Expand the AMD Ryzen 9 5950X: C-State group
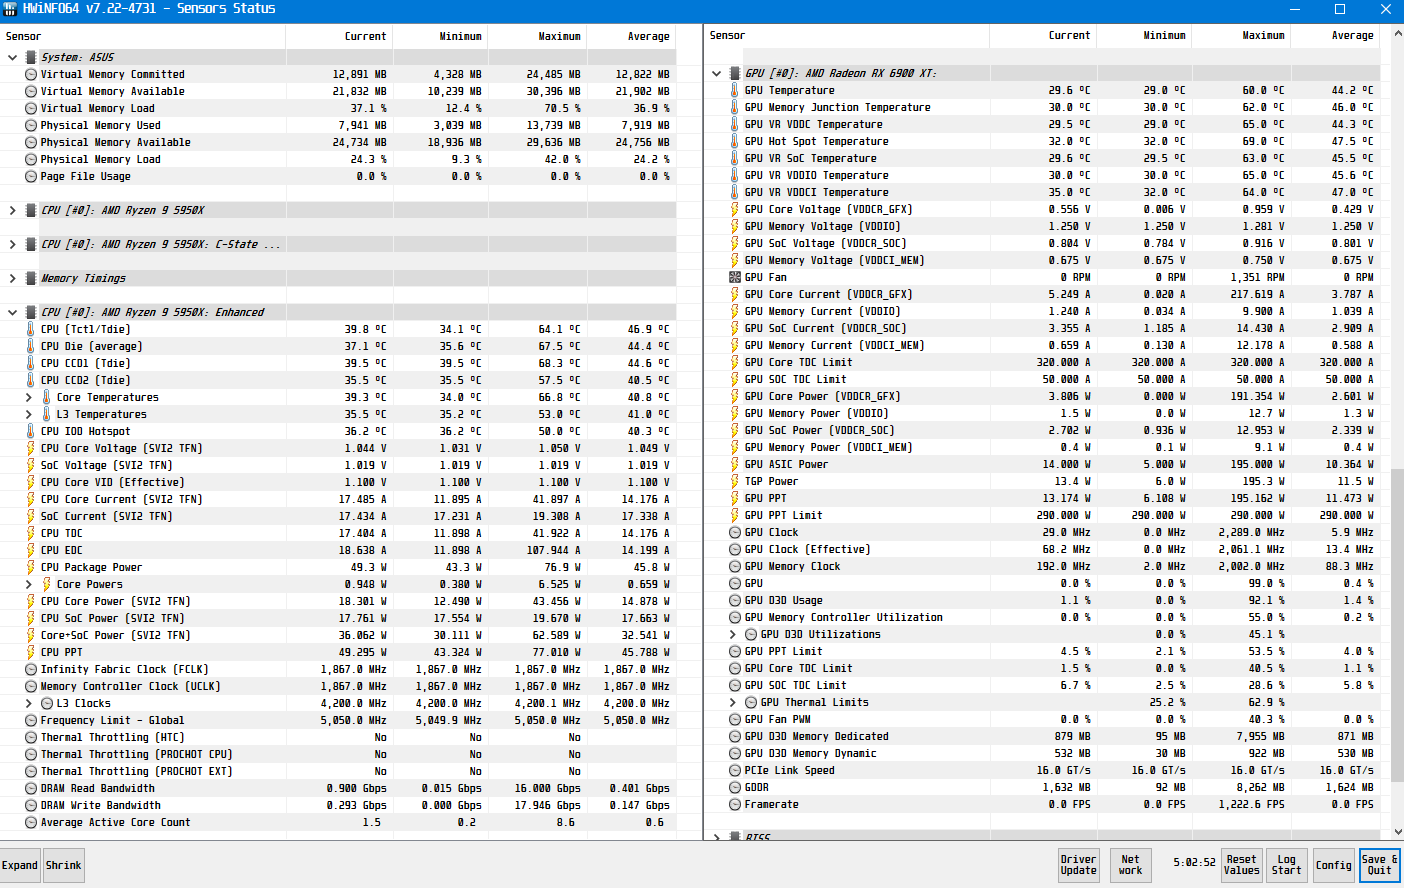Screen dimensions: 1404x888 point(12,244)
